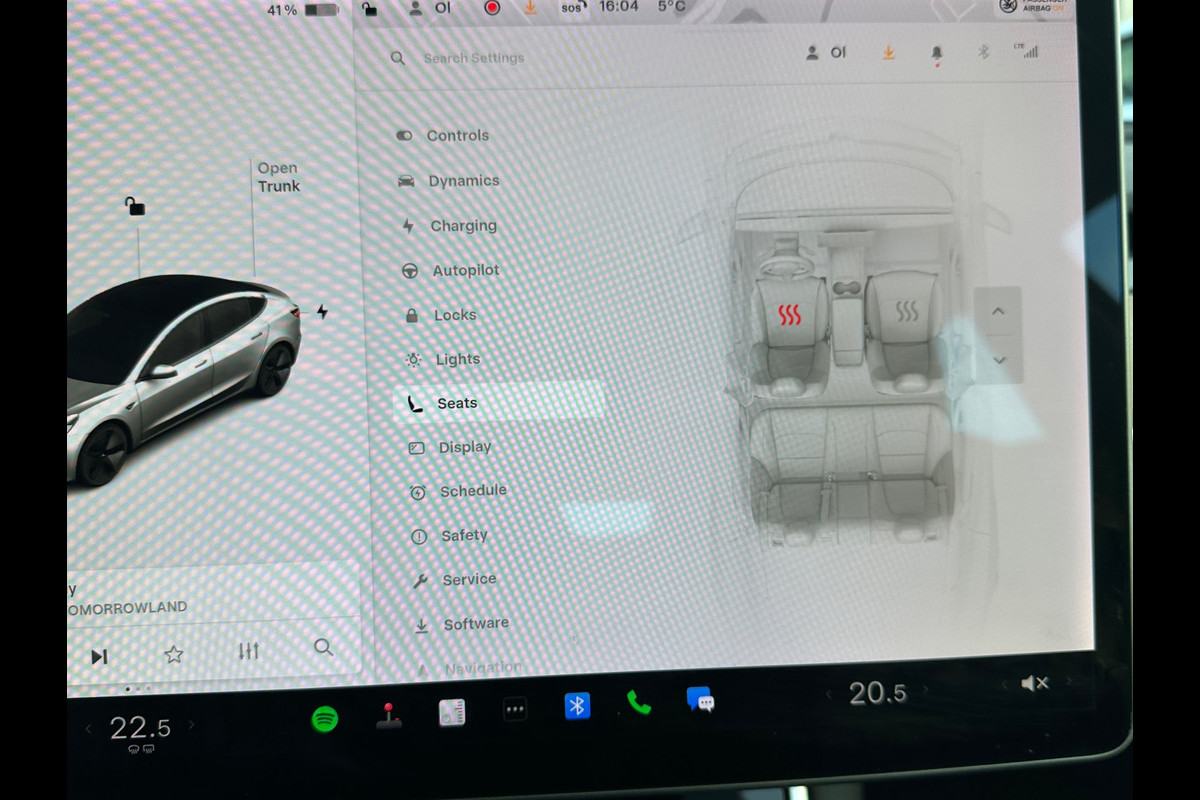Raise driver temperature with right chevron
The image size is (1200, 800).
(x=192, y=725)
